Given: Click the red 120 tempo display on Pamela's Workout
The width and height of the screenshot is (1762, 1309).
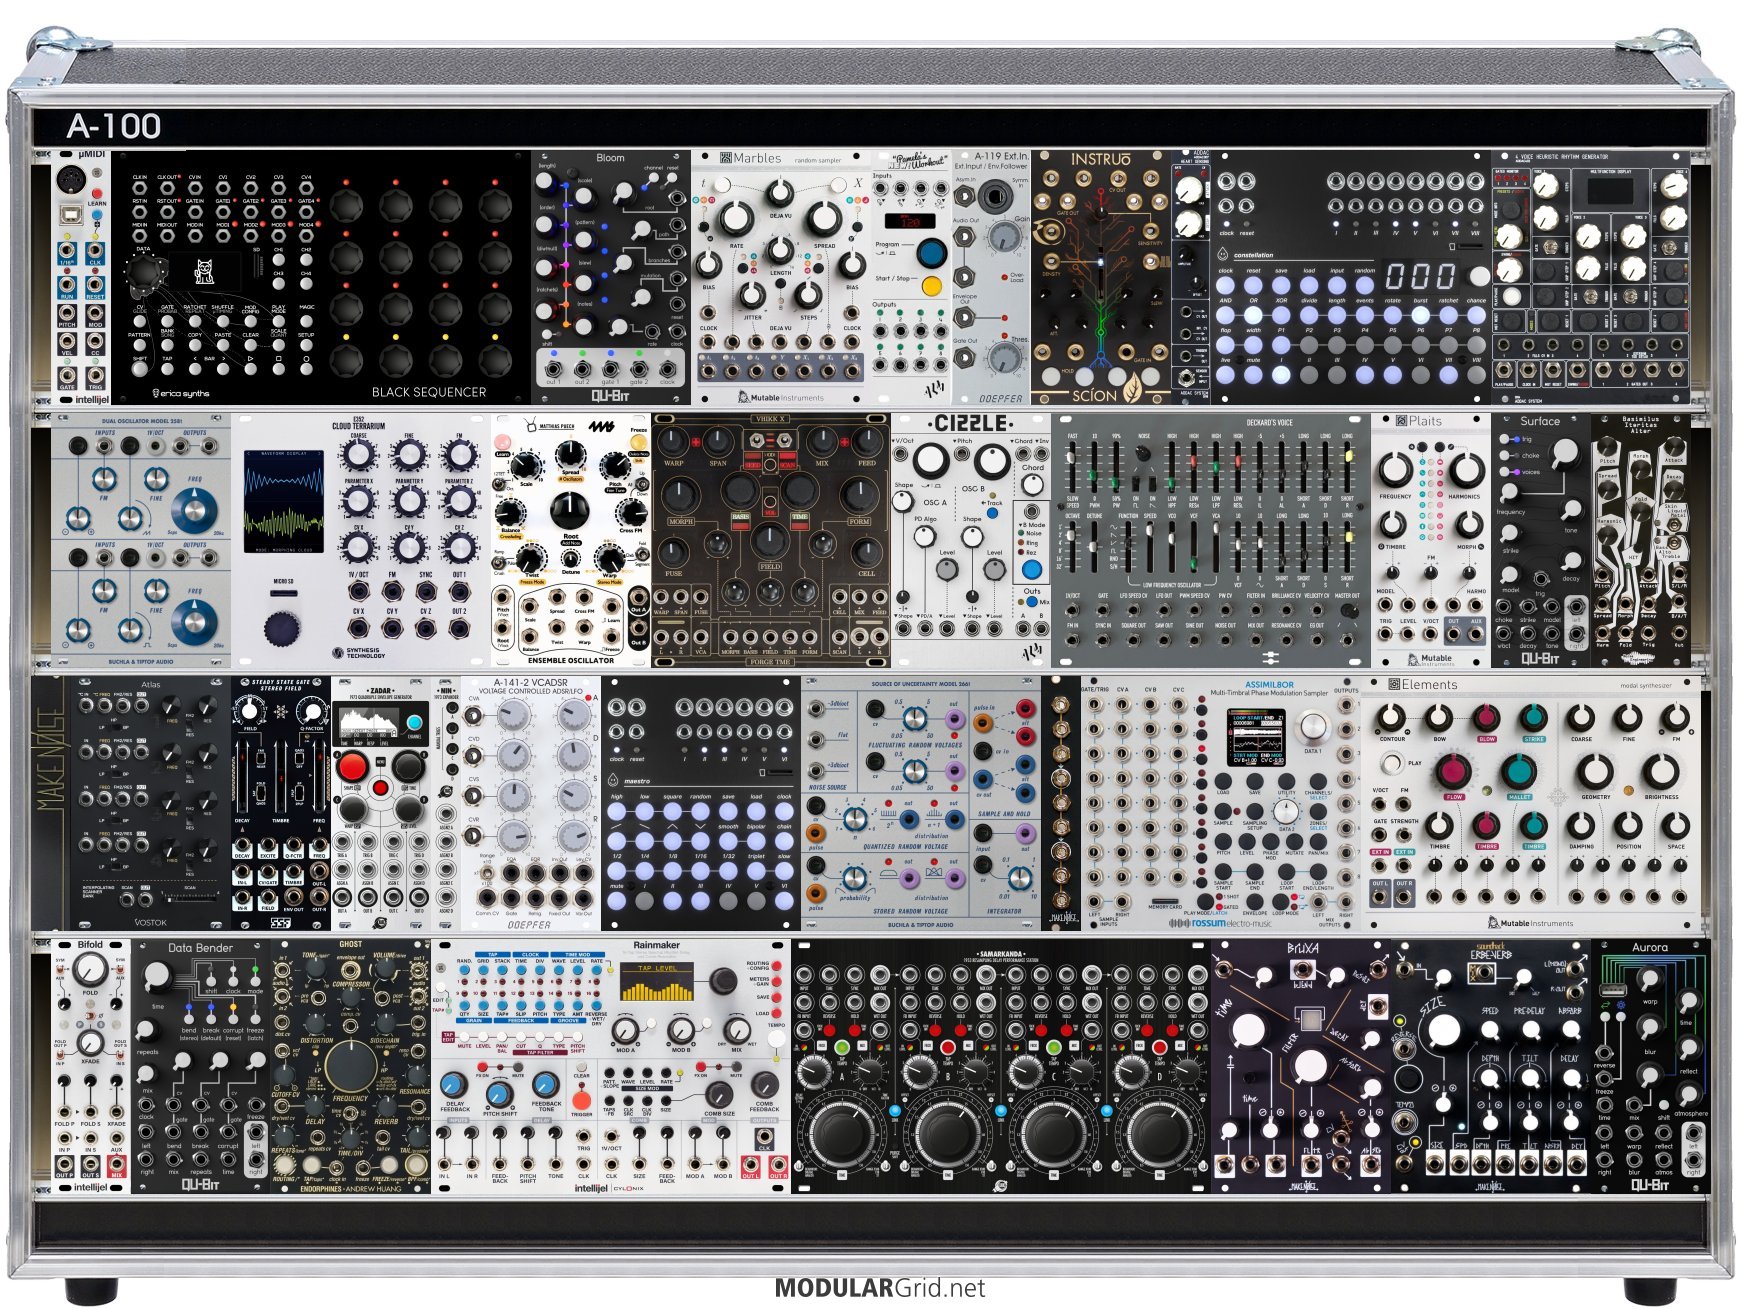Looking at the screenshot, I should pos(910,222).
